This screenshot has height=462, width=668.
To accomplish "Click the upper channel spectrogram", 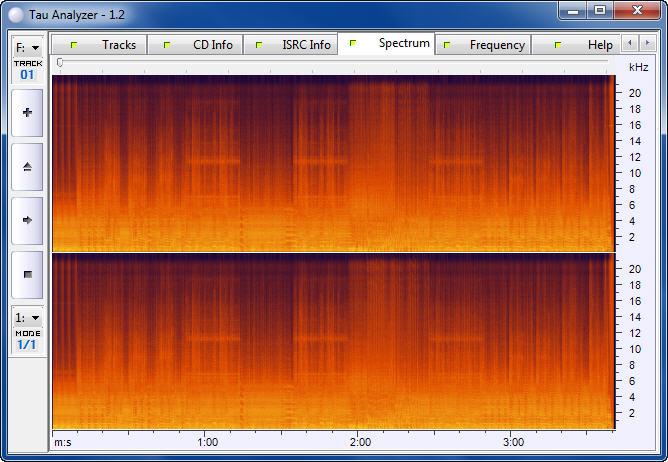I will pos(332,163).
